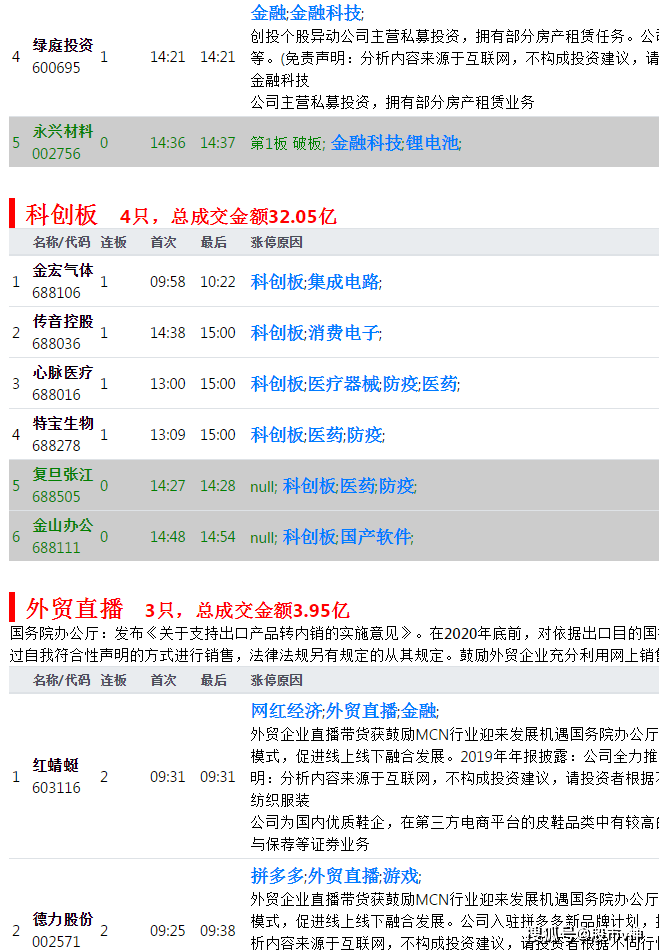Open 防疫 link in 特宝生物 row

364,435
